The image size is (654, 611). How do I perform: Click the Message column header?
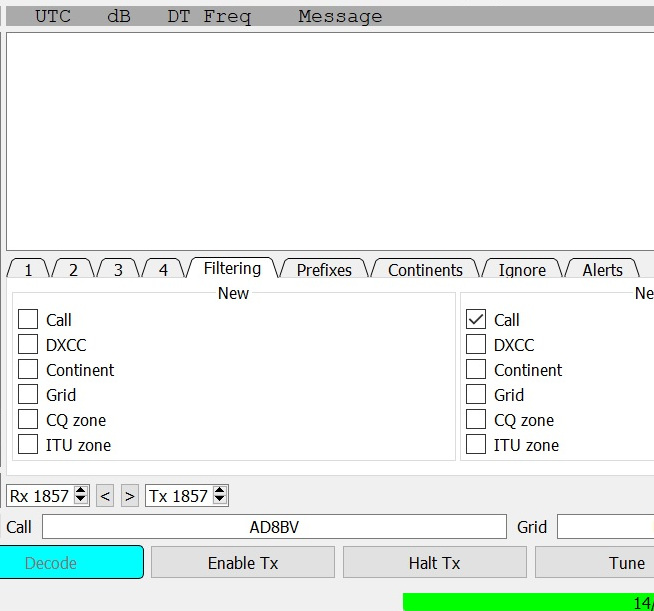[x=340, y=17]
